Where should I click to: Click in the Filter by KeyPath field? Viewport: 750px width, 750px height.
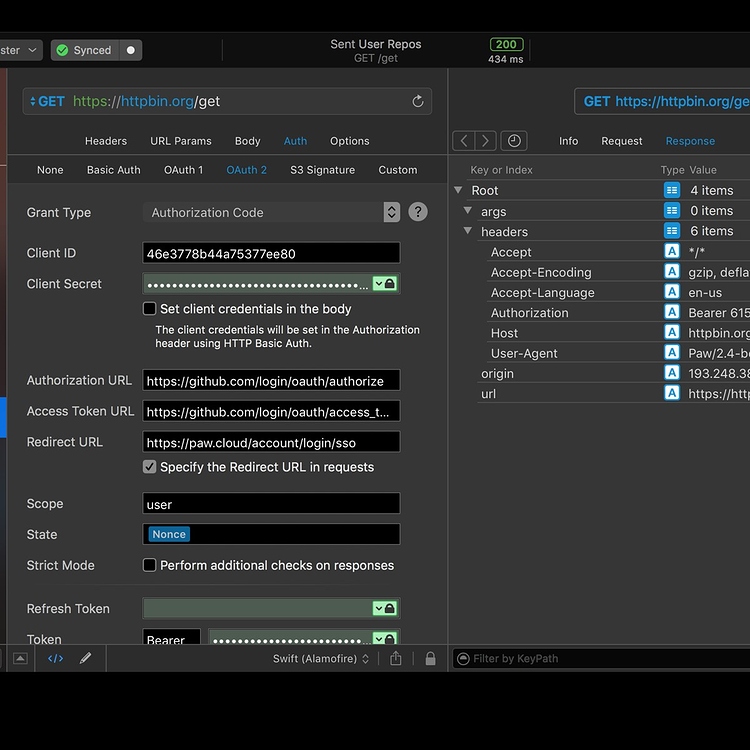click(x=601, y=659)
